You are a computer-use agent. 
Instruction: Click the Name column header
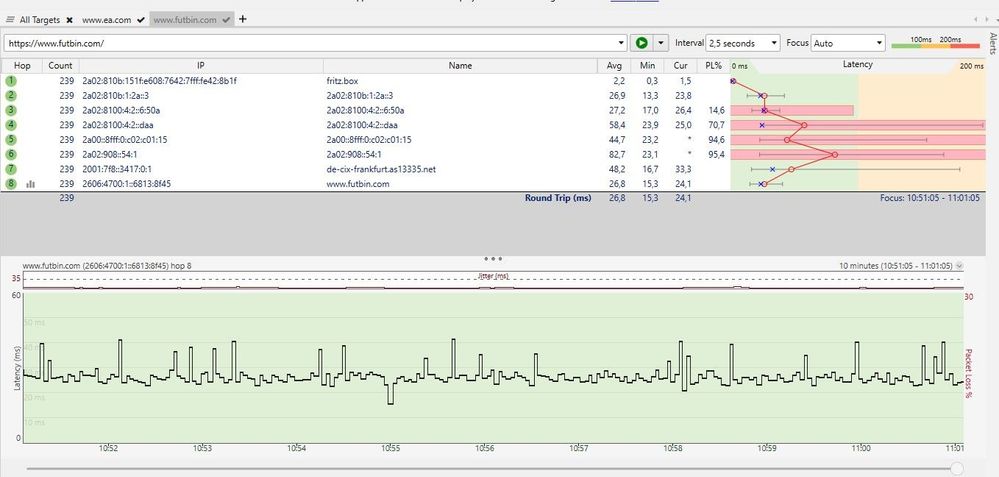460,66
